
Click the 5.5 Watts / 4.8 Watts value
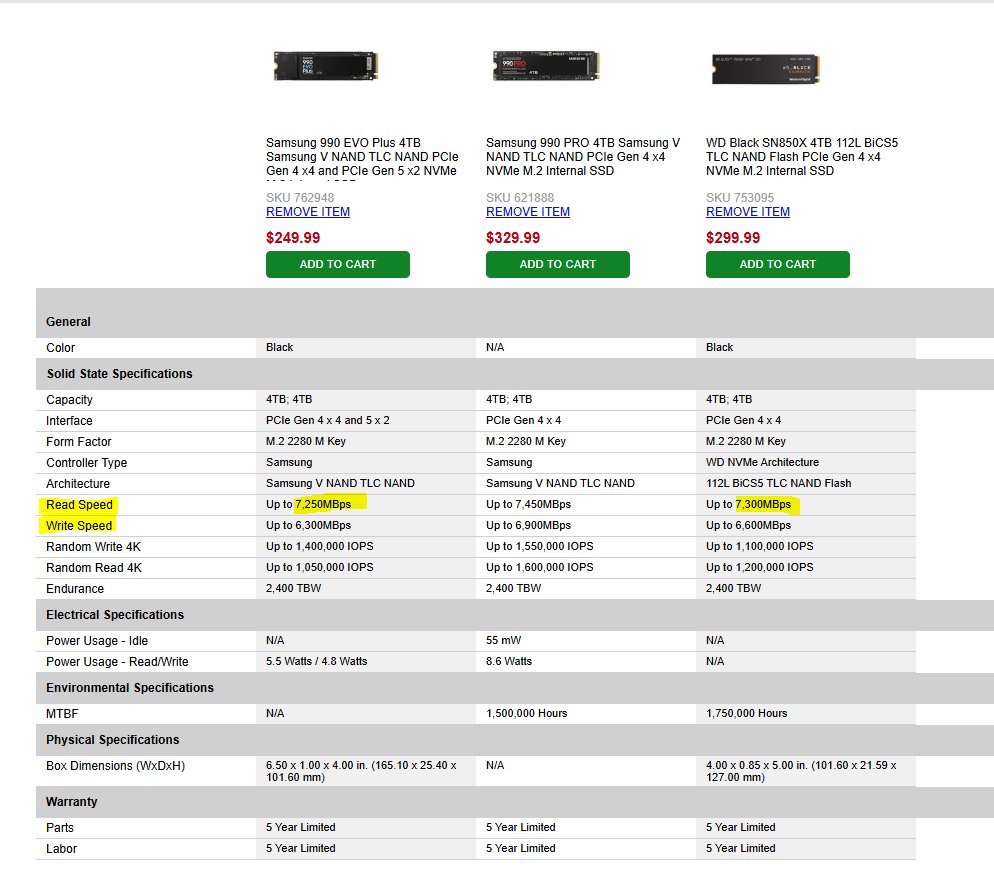(316, 661)
